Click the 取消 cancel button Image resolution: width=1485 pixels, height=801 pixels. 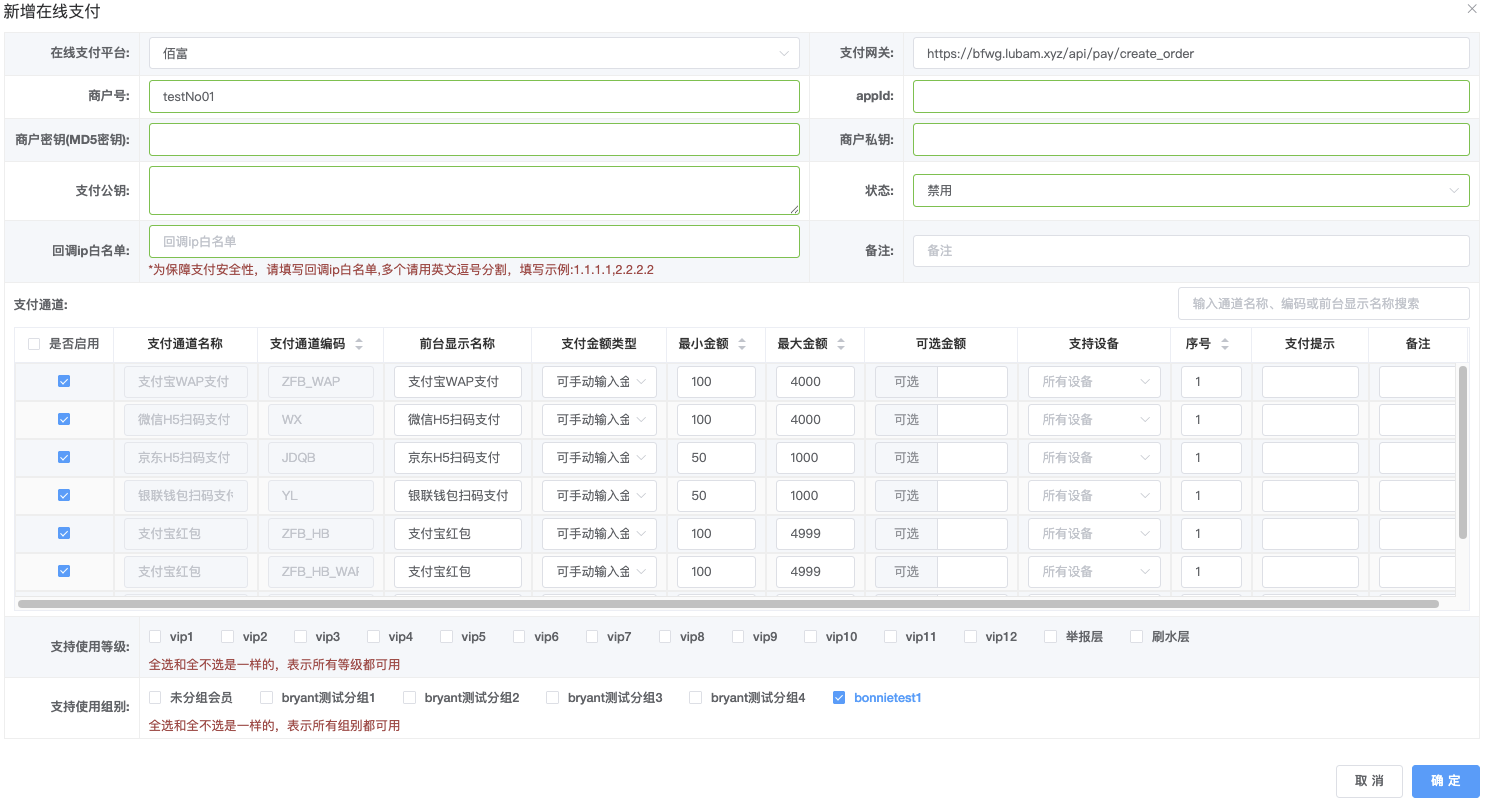[x=1369, y=781]
